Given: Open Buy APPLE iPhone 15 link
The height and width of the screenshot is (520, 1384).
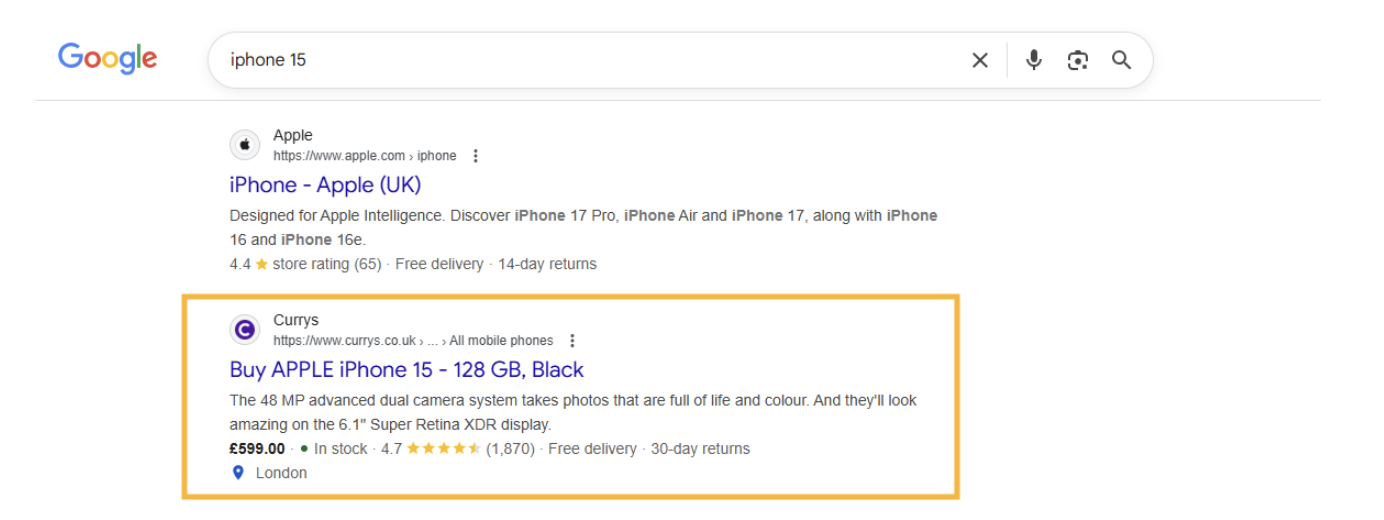Looking at the screenshot, I should point(406,370).
